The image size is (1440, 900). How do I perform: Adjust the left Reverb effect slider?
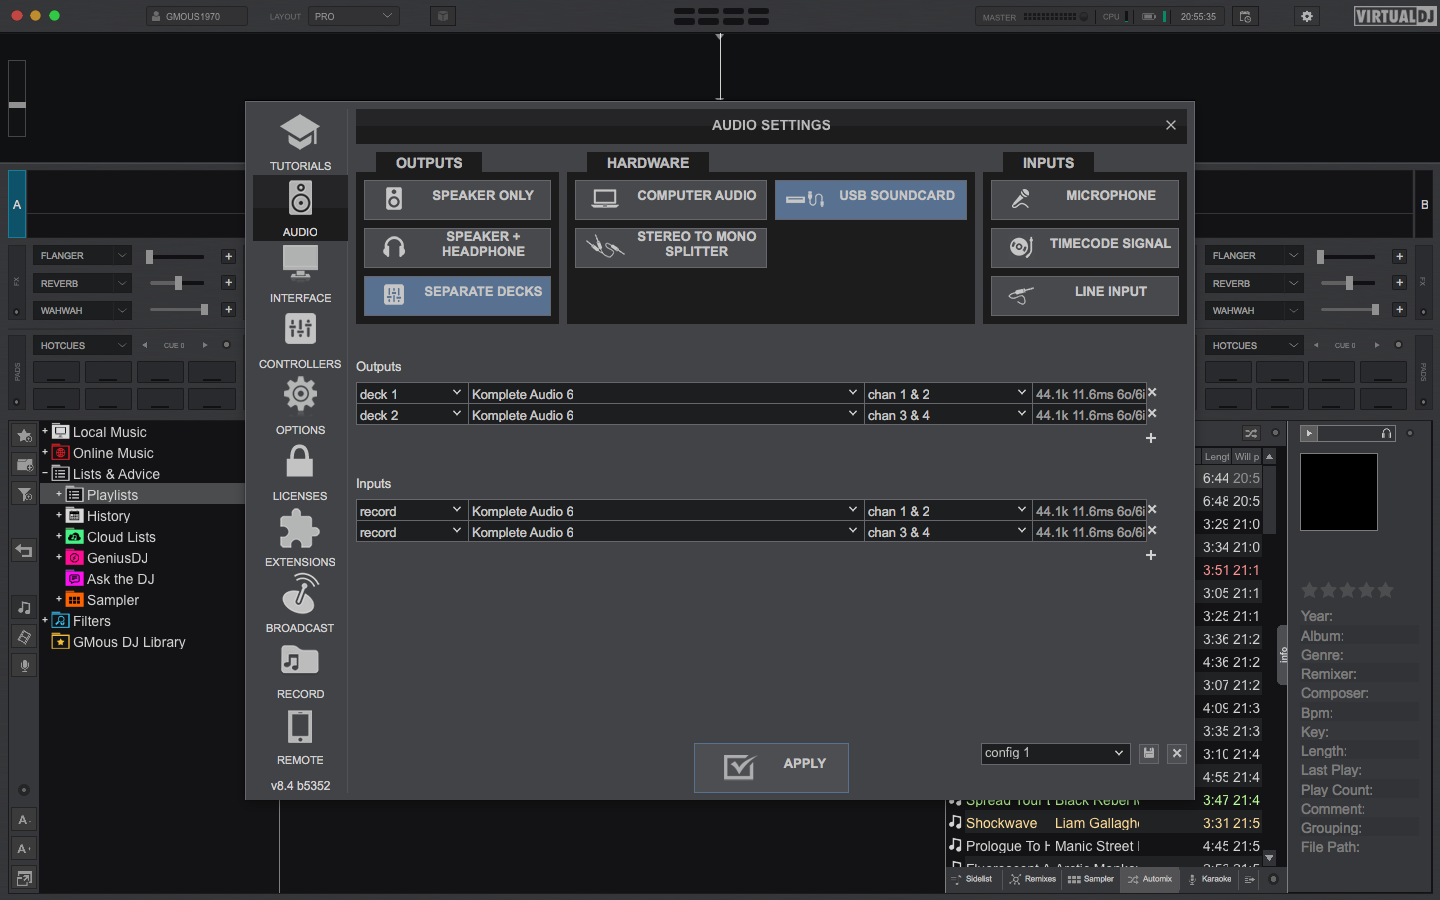178,283
